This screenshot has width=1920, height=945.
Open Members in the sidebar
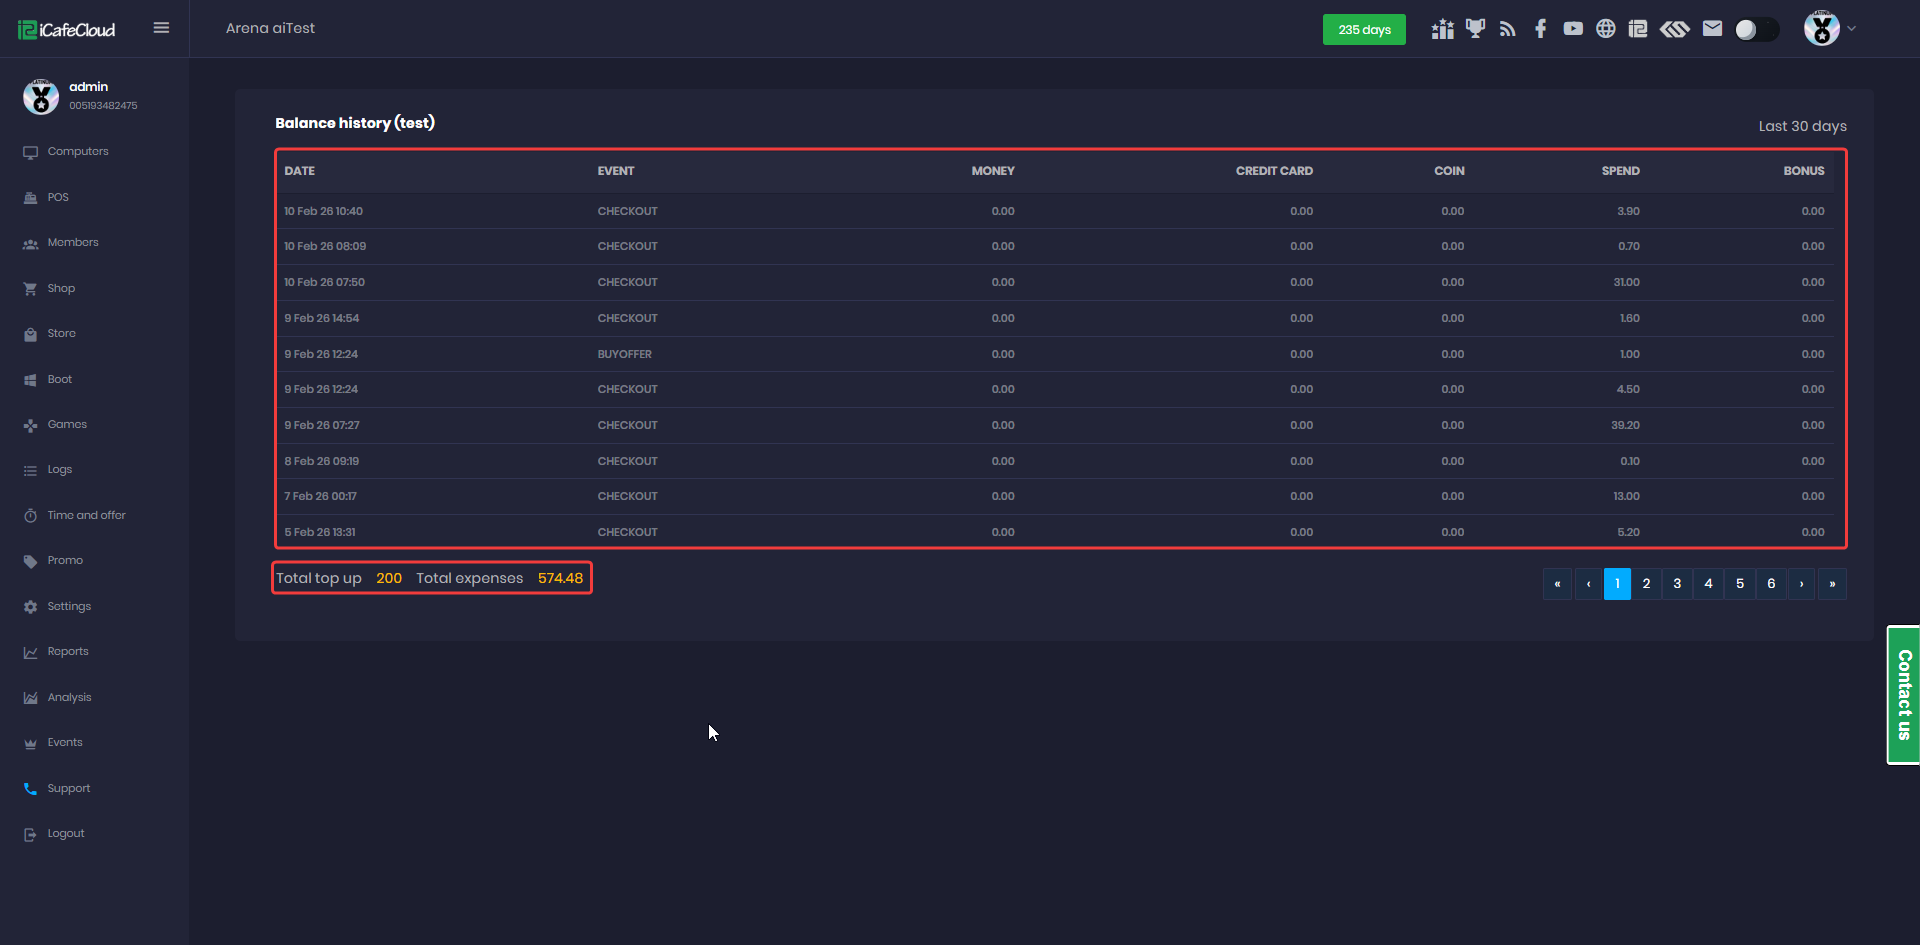[x=73, y=243]
